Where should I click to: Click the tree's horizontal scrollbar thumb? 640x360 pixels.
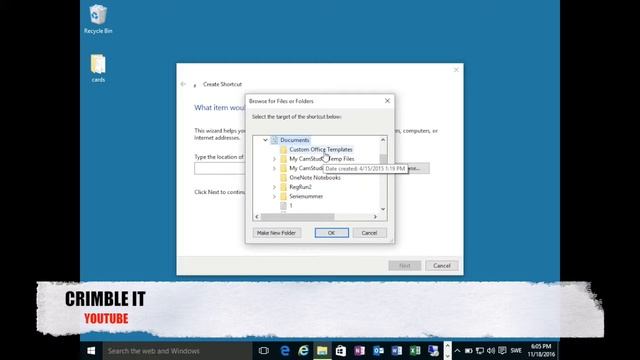tap(298, 217)
